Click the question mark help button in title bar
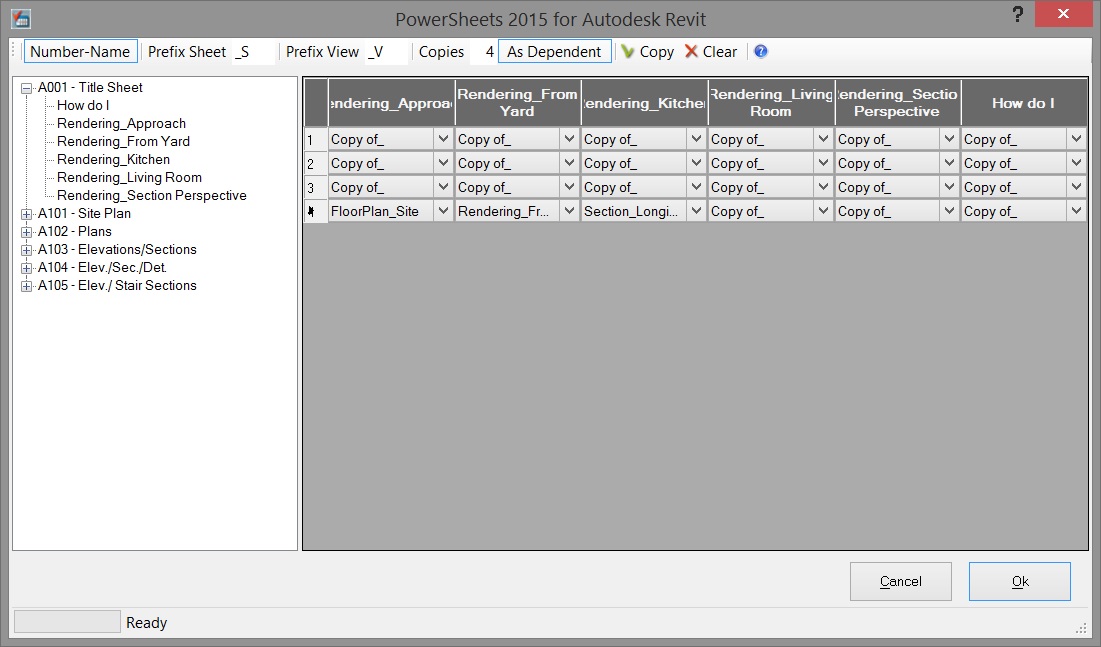The height and width of the screenshot is (647, 1101). [x=1017, y=14]
